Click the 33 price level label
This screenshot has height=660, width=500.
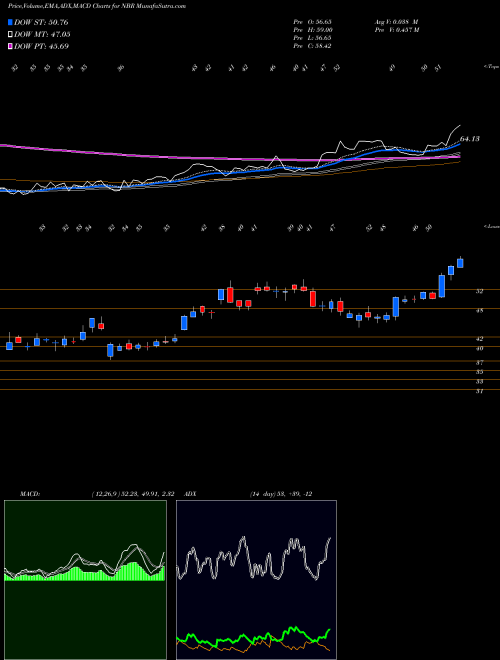point(479,382)
